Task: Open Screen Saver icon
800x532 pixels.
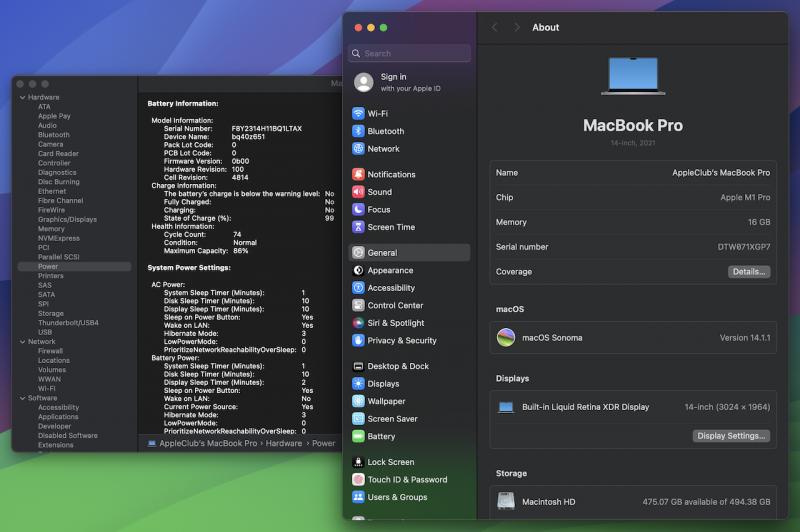Action: [x=358, y=419]
